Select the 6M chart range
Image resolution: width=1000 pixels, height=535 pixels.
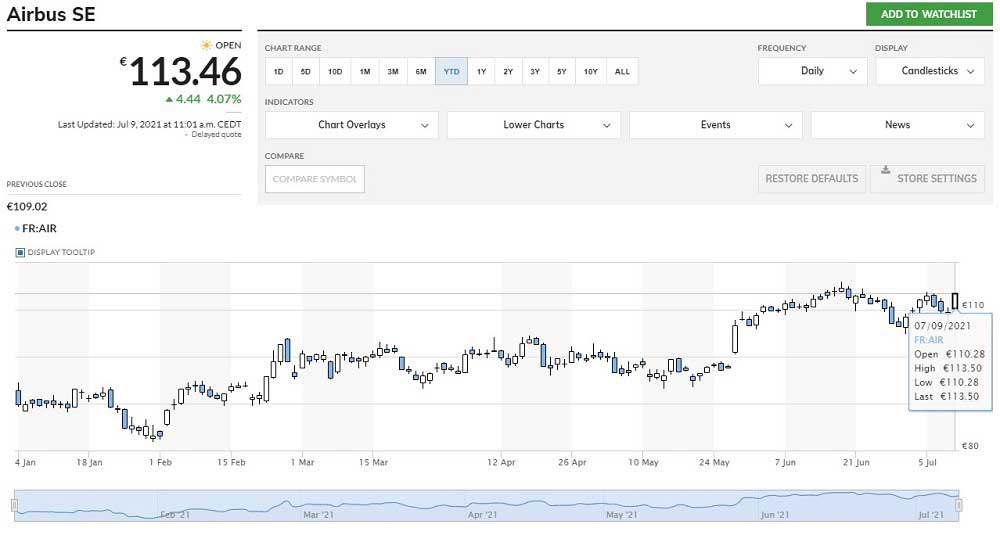421,71
